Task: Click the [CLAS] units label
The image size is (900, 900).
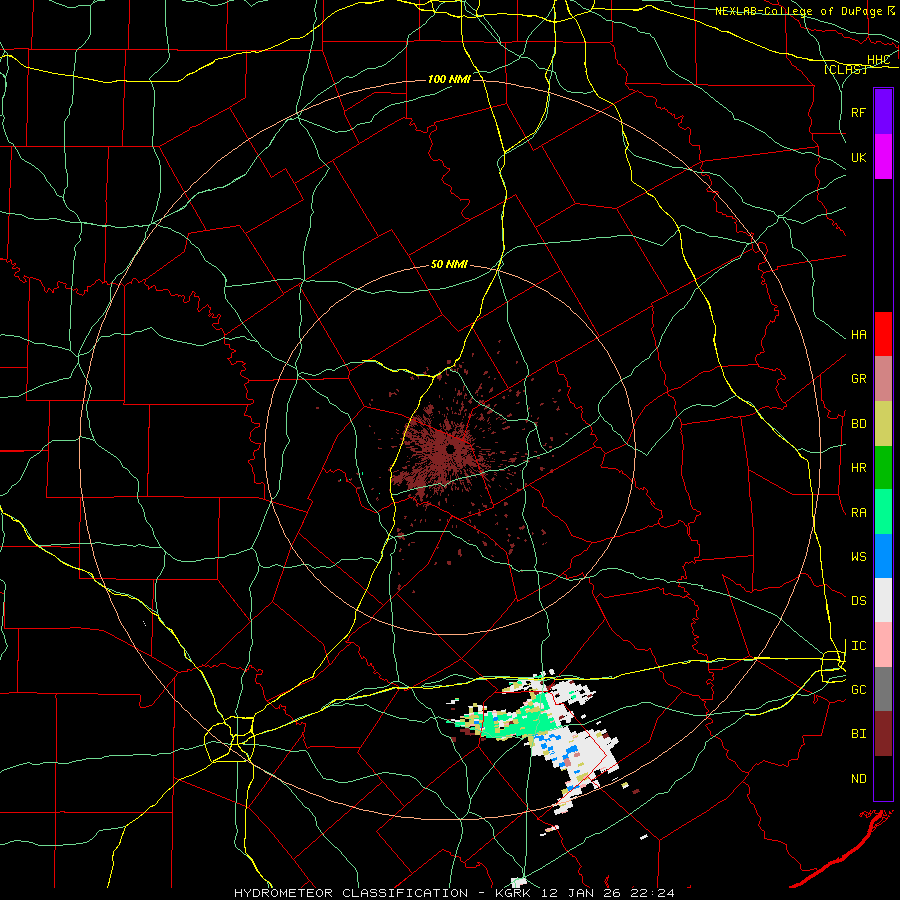Action: click(845, 69)
